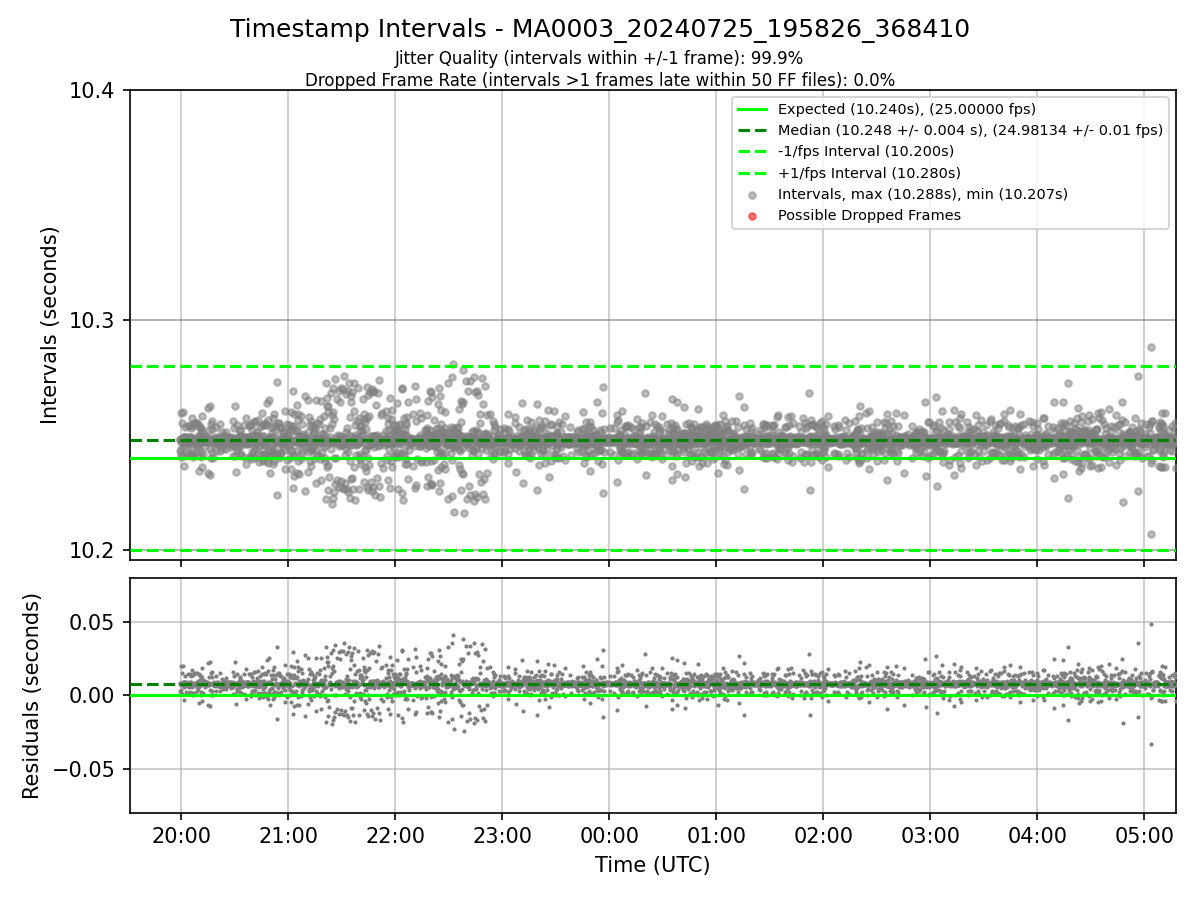The height and width of the screenshot is (900, 1200).
Task: Select the 'Jitter Quality' subtitle line reading 99.9%
Action: tap(599, 58)
